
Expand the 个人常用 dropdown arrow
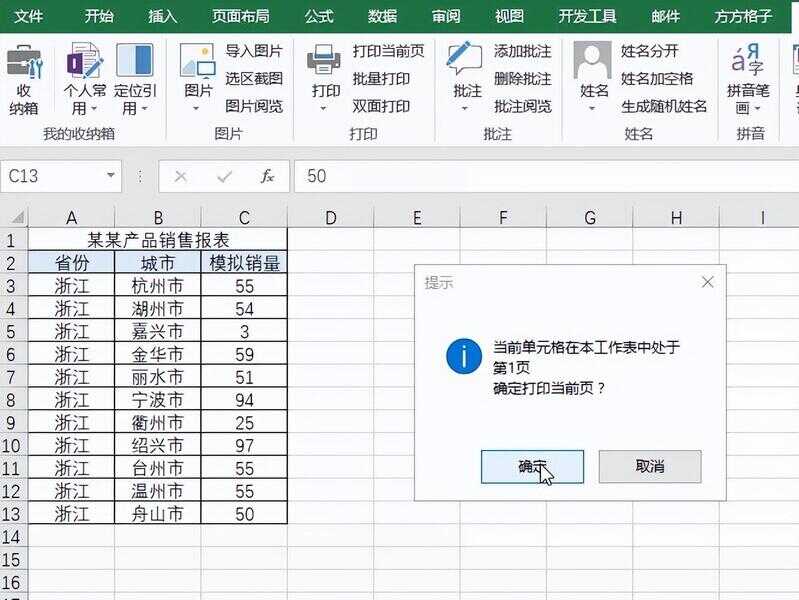pyautogui.click(x=94, y=109)
